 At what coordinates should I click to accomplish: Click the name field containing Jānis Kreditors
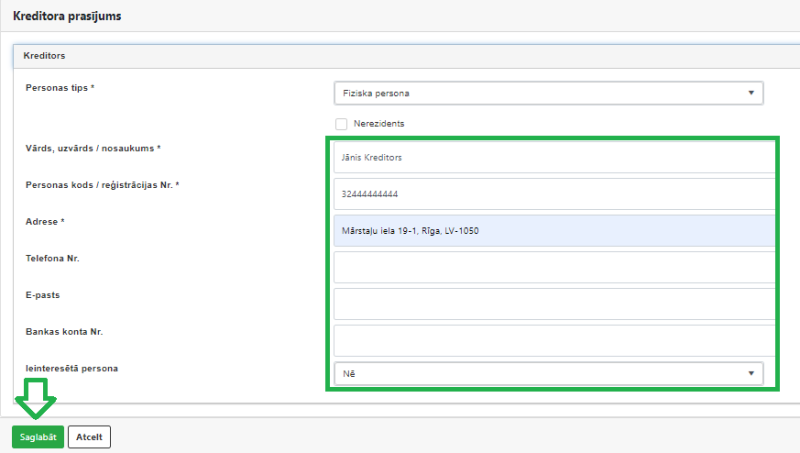pos(553,157)
